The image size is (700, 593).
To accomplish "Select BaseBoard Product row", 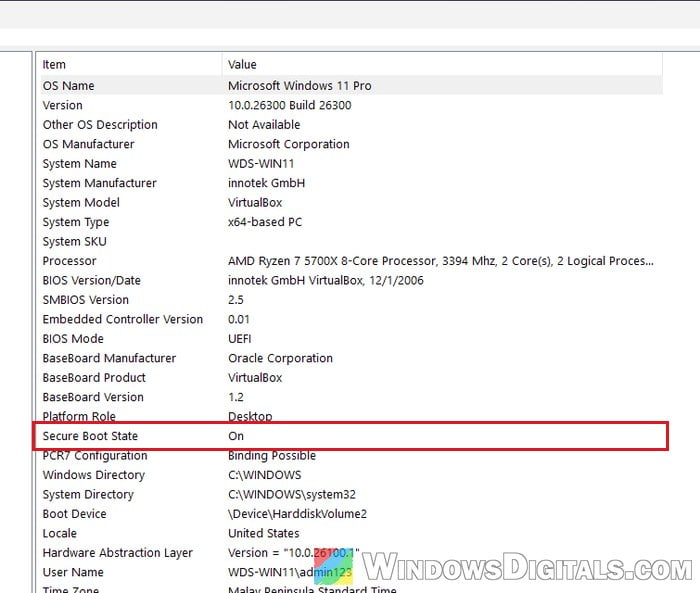I will (351, 378).
